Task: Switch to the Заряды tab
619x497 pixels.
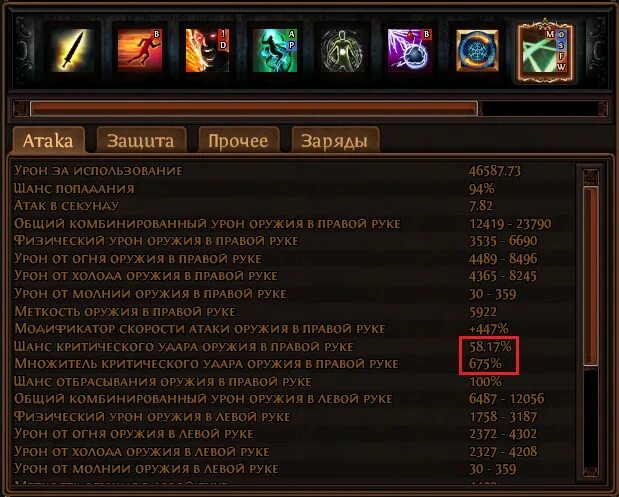Action: coord(335,140)
